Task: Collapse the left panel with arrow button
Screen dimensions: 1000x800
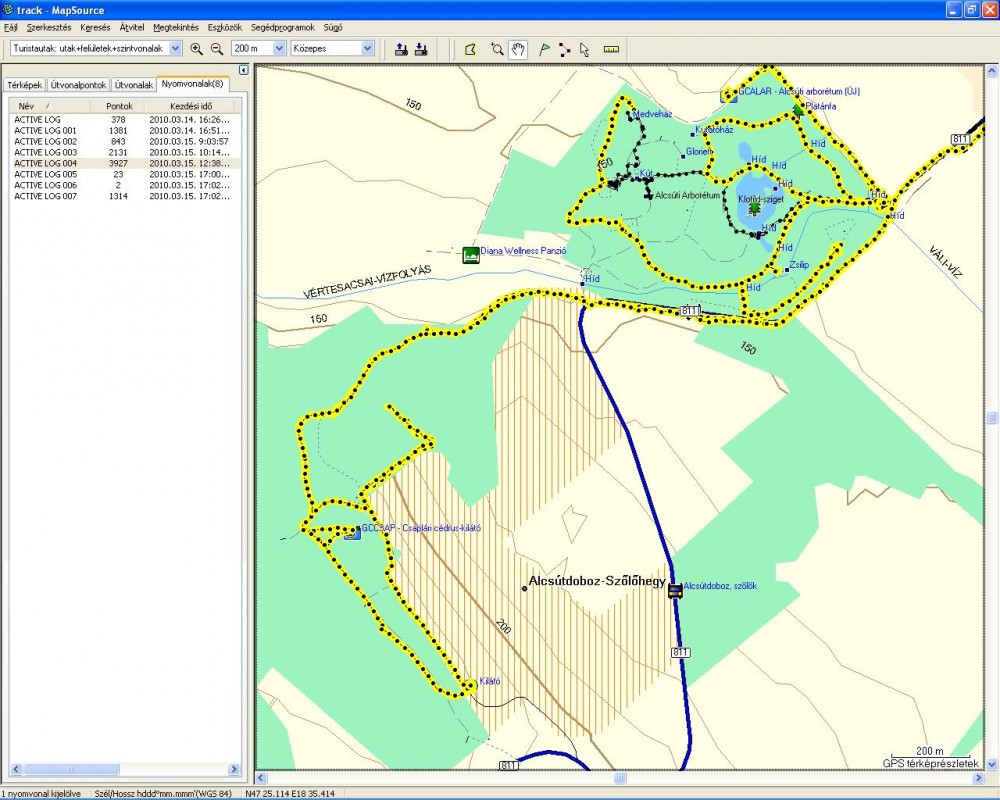Action: point(243,70)
